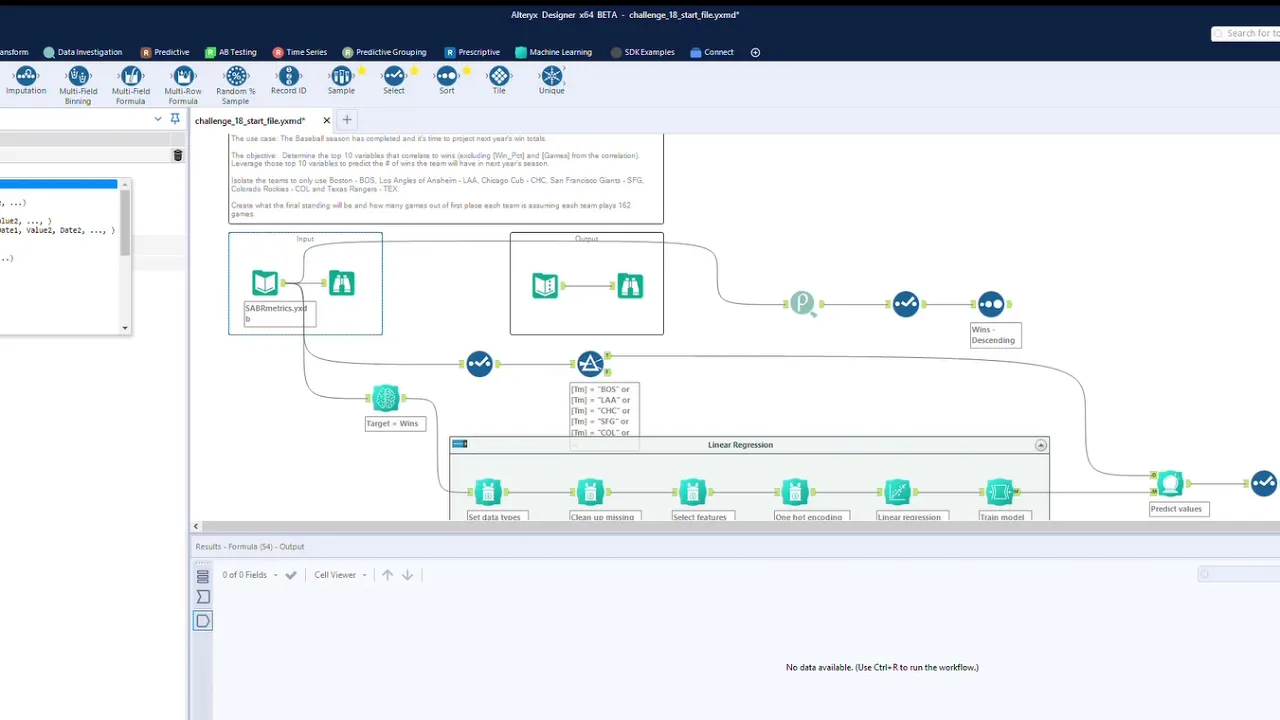
Task: Open the 0 of 0 Fields dropdown
Action: (251, 575)
